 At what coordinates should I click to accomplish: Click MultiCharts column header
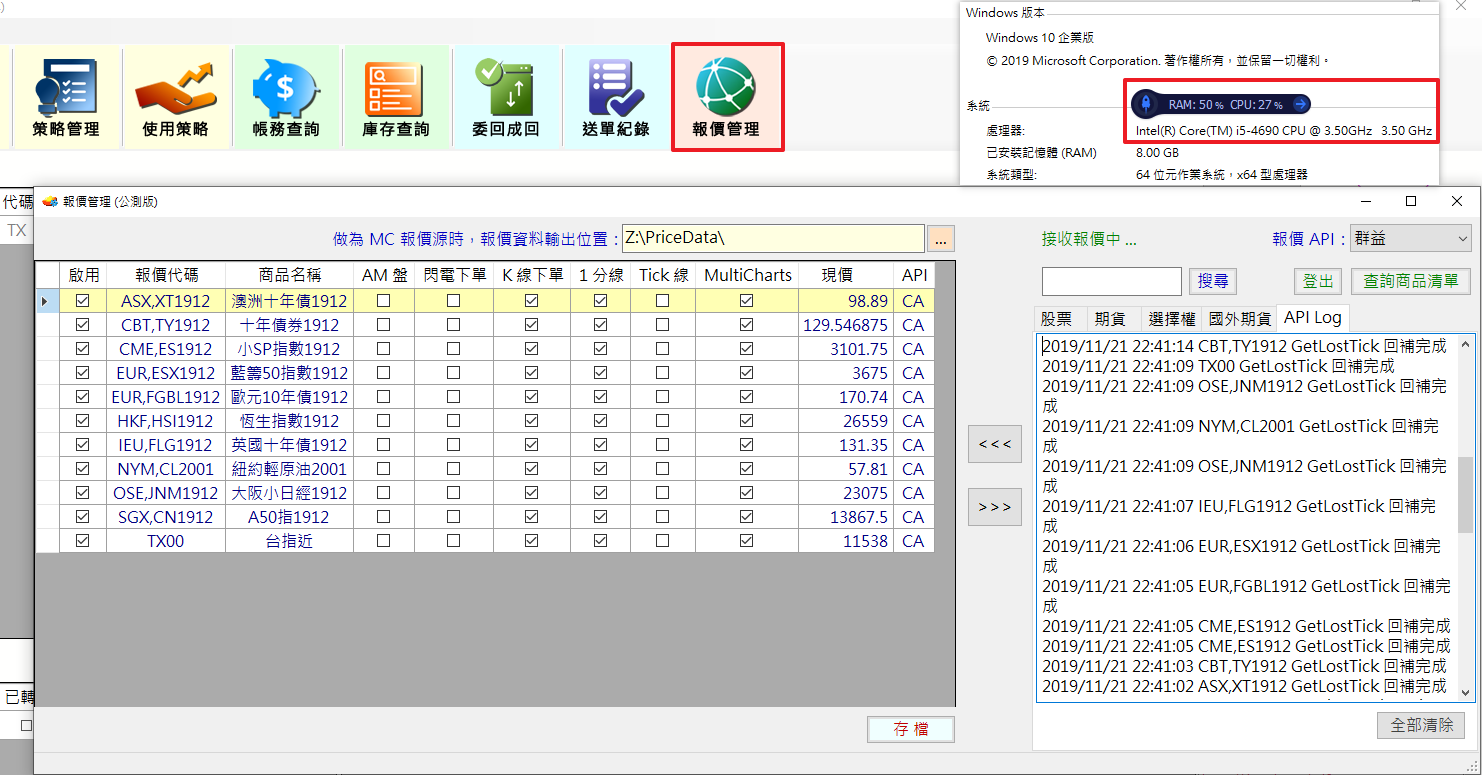[748, 275]
